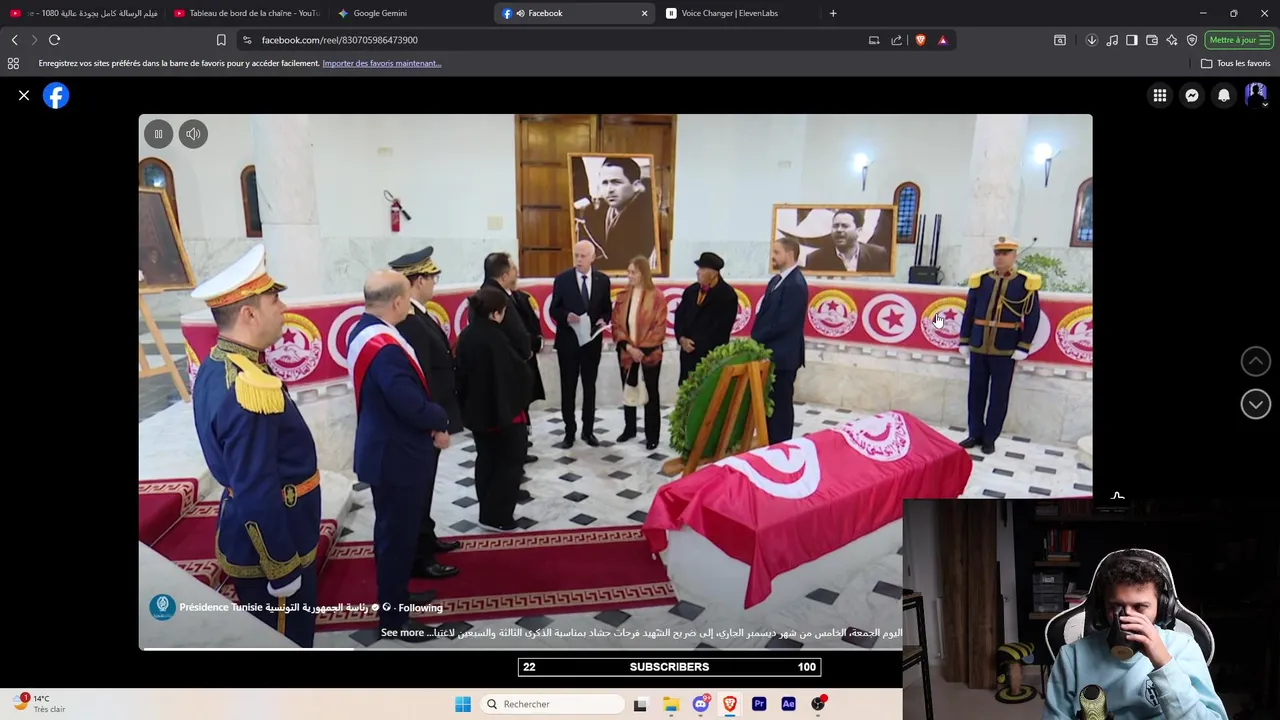The height and width of the screenshot is (720, 1280).
Task: Install app or cast icon in address bar
Action: 874,40
